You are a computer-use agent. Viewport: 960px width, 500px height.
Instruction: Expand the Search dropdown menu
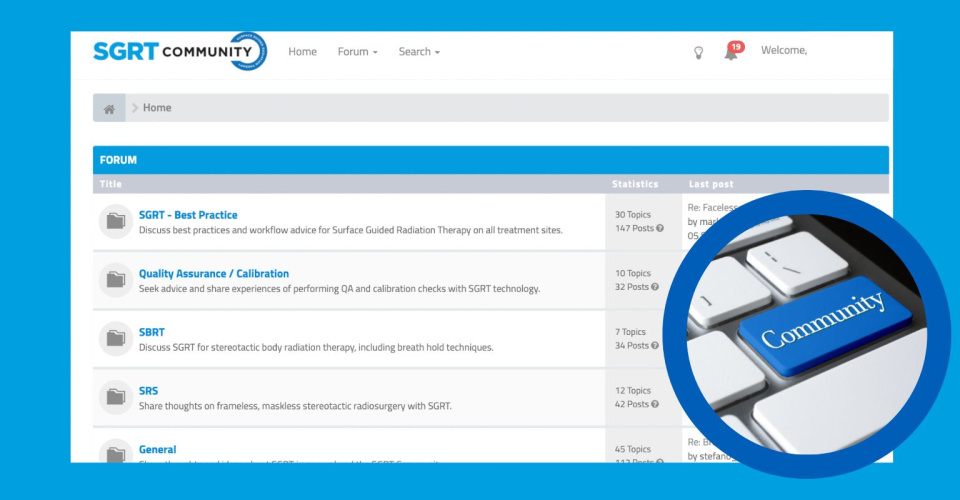tap(419, 52)
